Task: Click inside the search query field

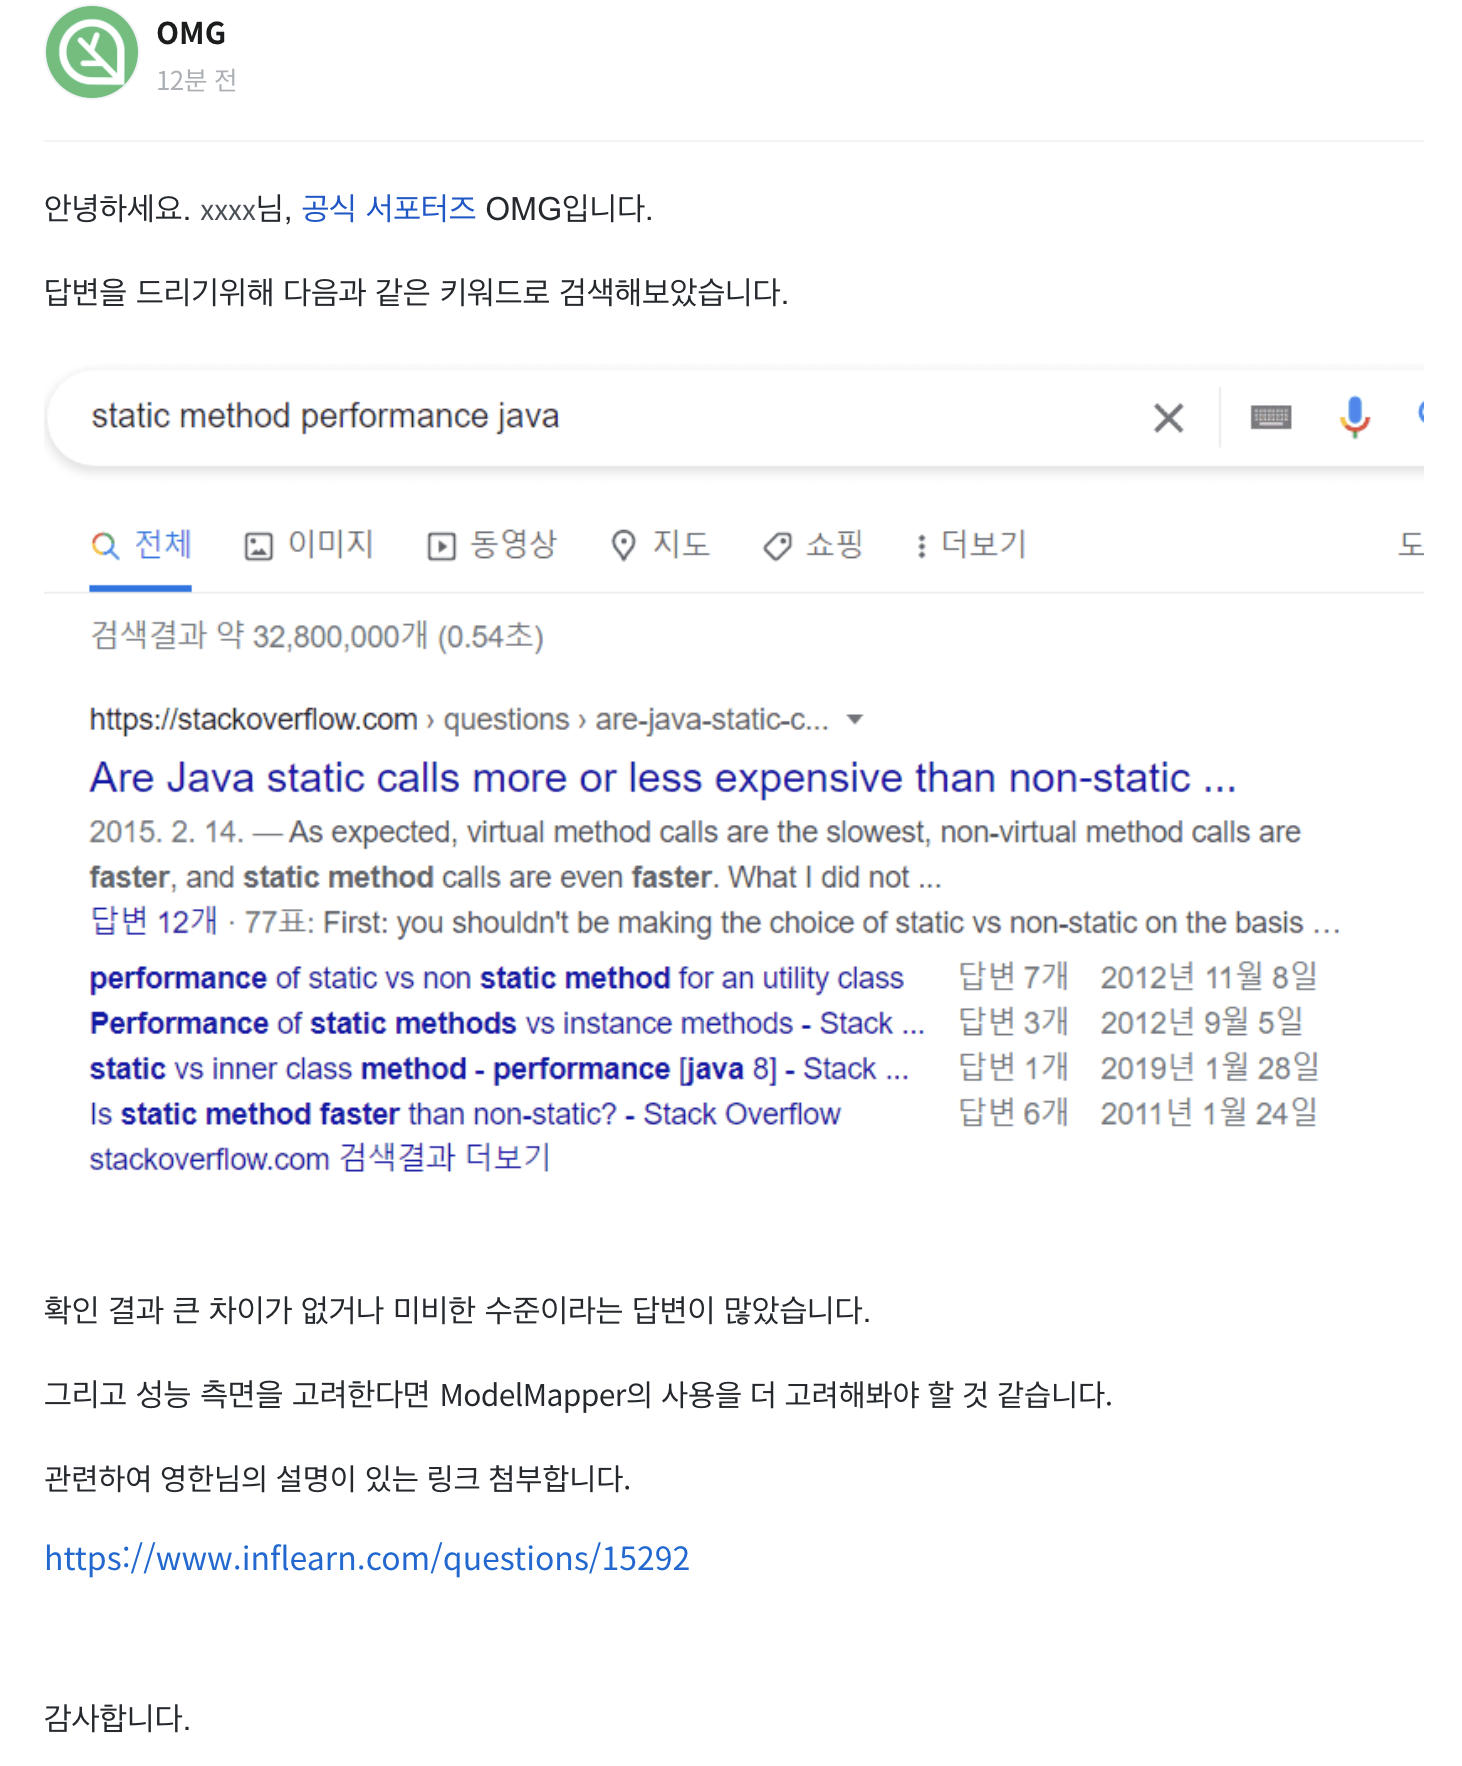Action: click(600, 417)
